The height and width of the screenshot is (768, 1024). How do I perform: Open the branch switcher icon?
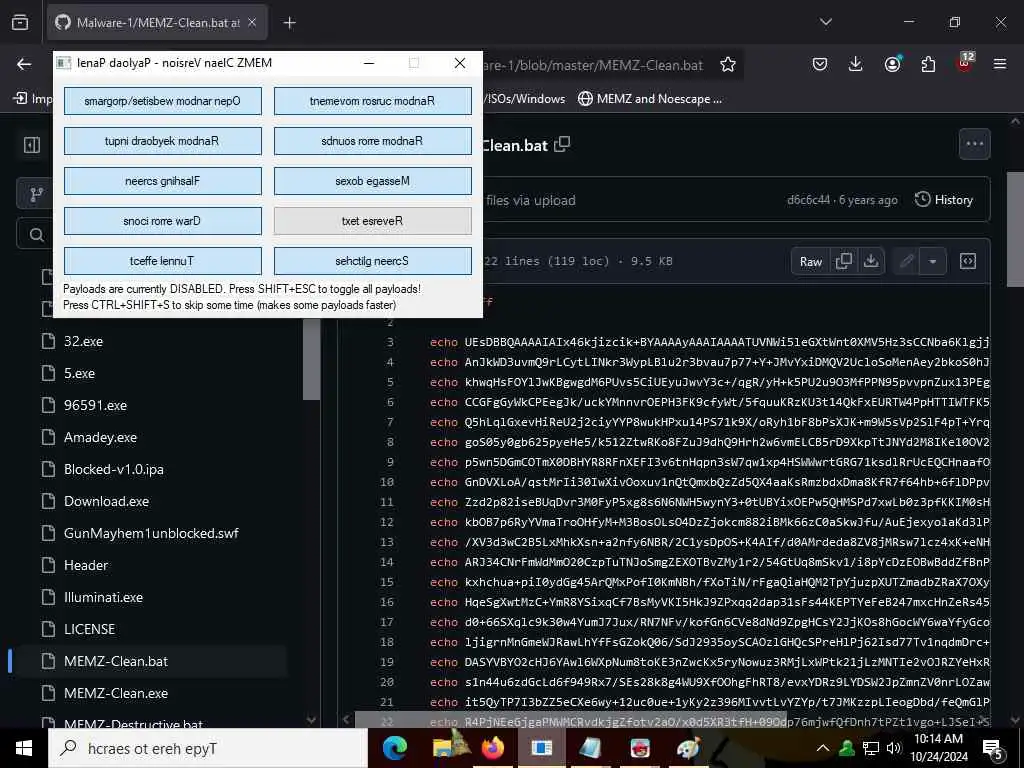pos(36,194)
